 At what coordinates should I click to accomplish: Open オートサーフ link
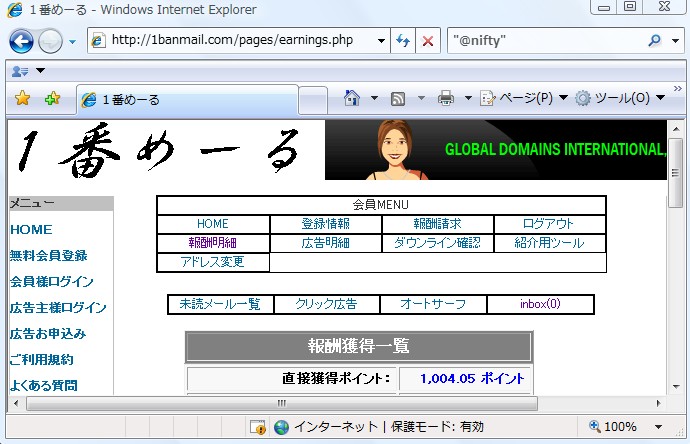(433, 304)
